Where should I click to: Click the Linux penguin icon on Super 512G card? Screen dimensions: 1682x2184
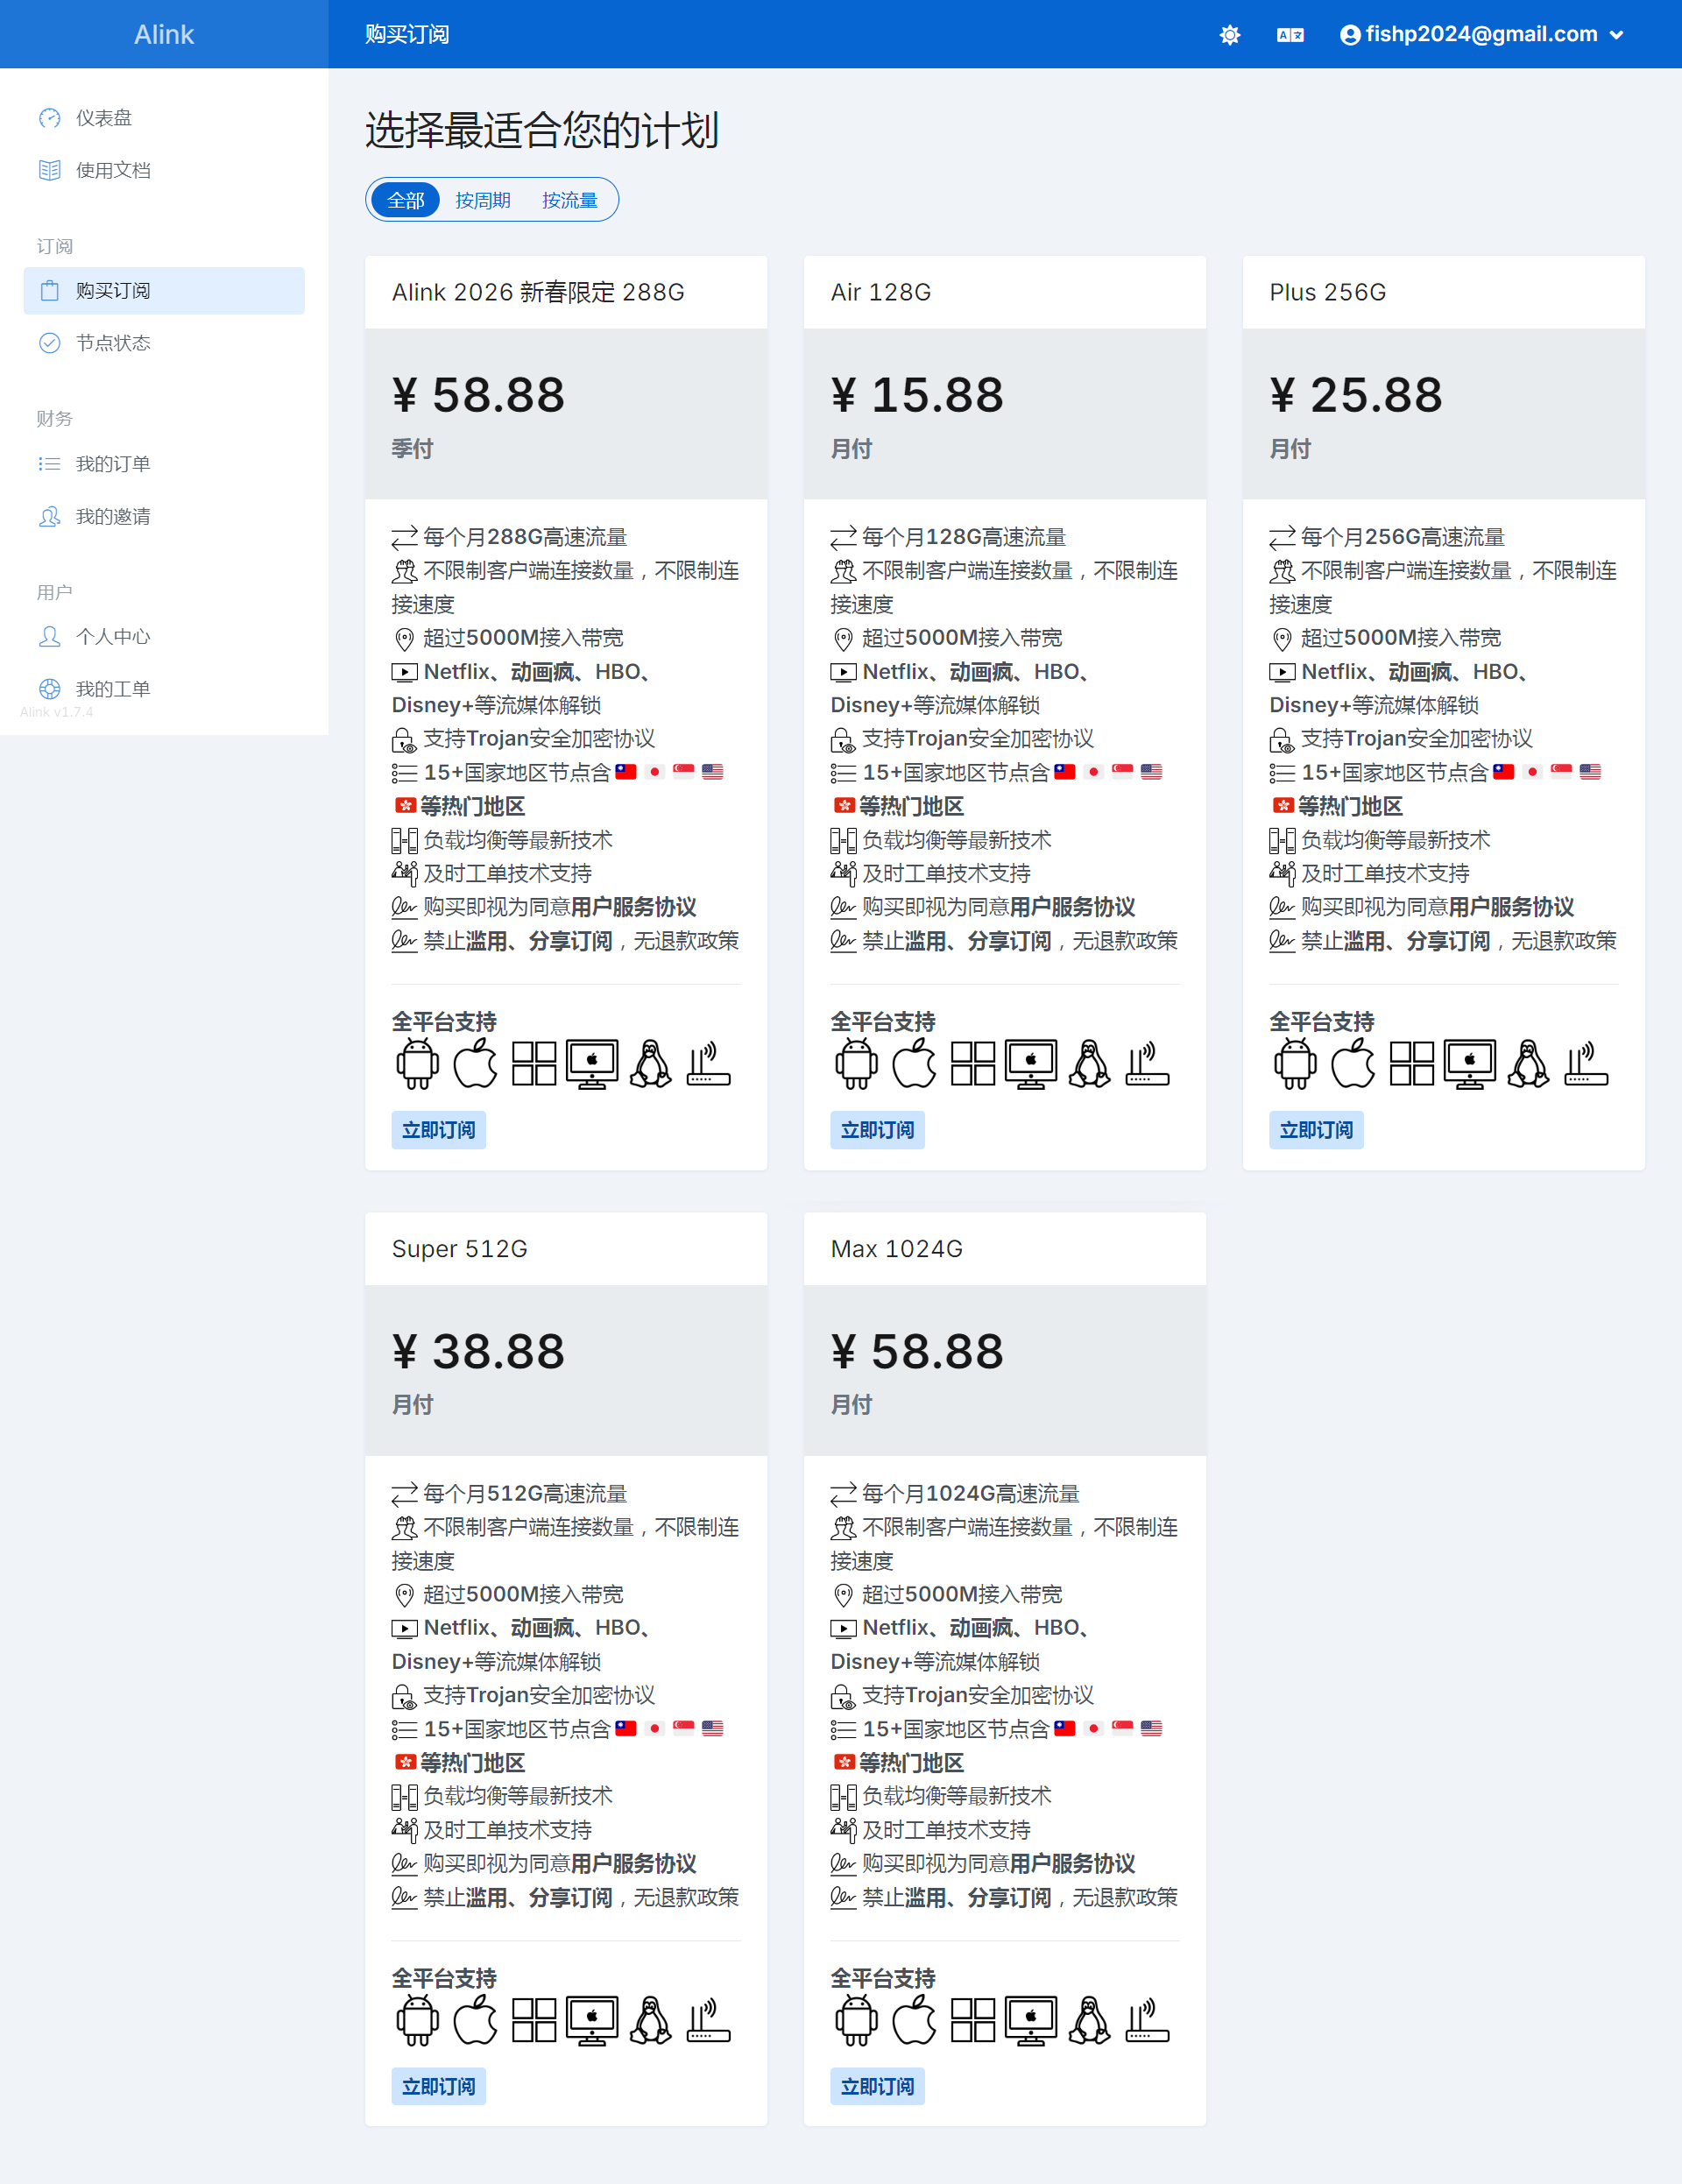pos(650,2020)
